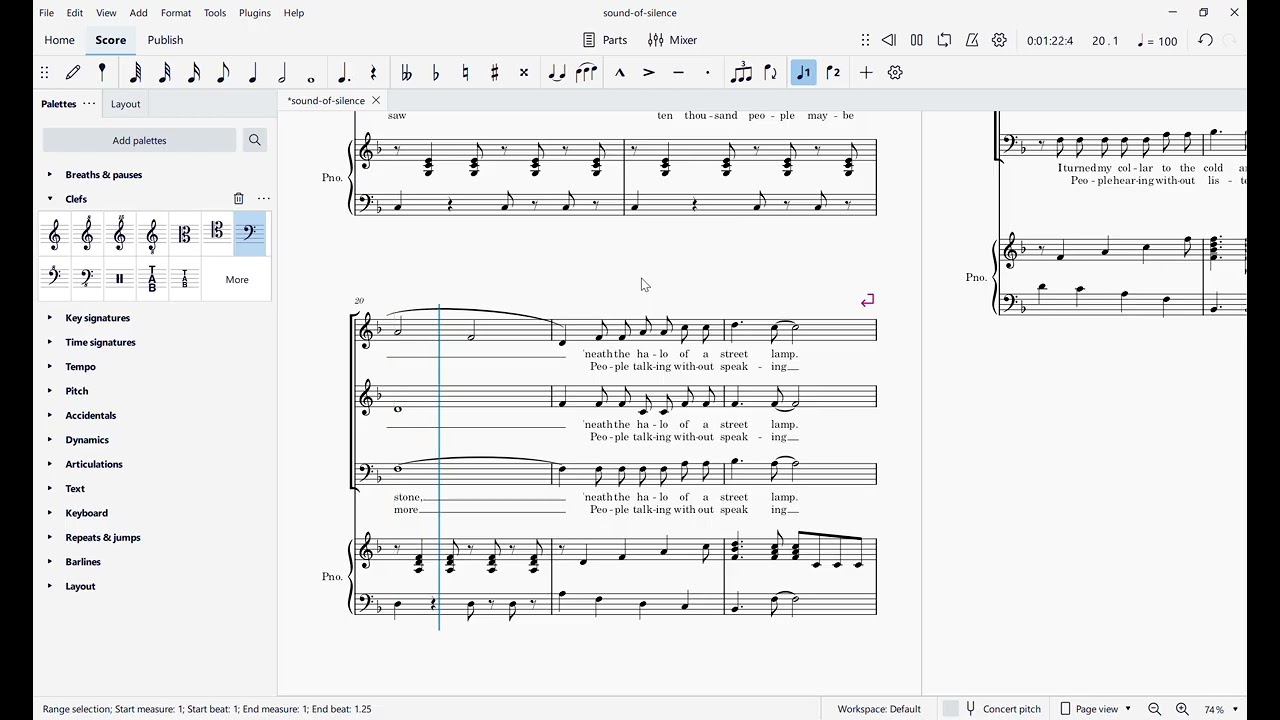Image resolution: width=1280 pixels, height=720 pixels.
Task: Toggle loop playback
Action: point(944,41)
